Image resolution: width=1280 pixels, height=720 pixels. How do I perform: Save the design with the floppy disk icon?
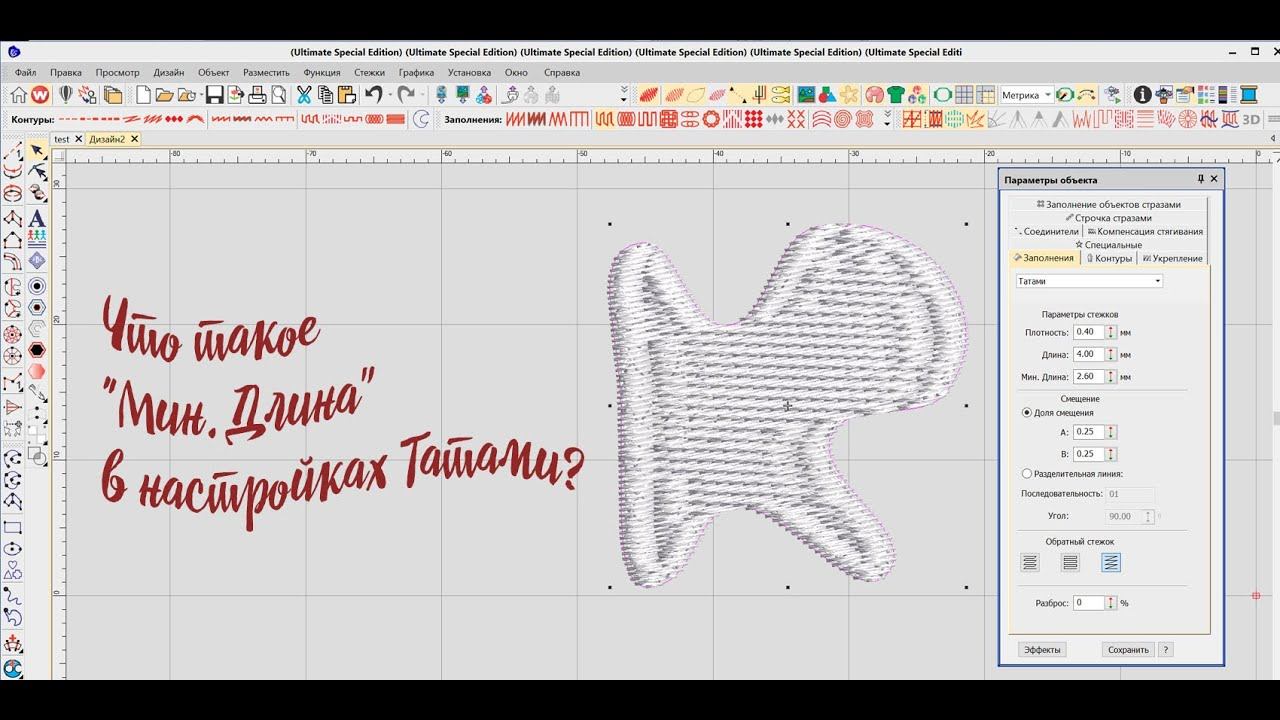point(214,95)
